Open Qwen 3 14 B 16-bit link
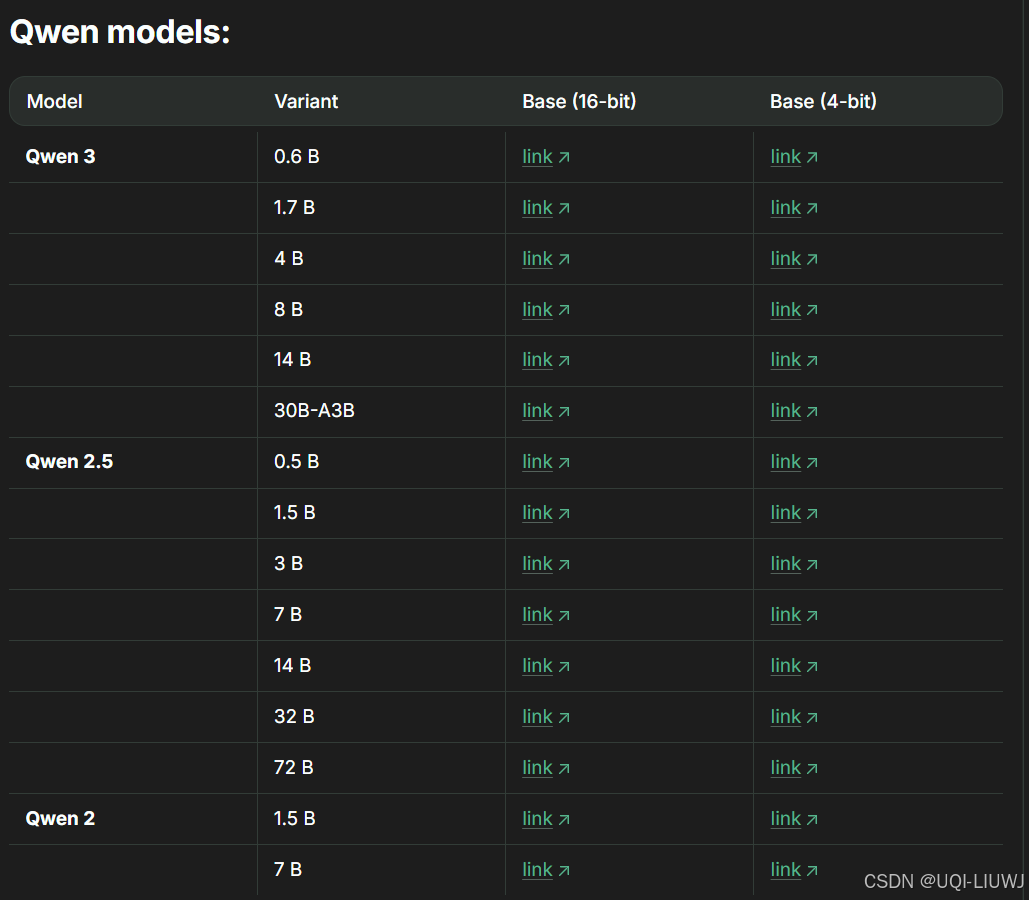The image size is (1029, 900). coord(545,360)
